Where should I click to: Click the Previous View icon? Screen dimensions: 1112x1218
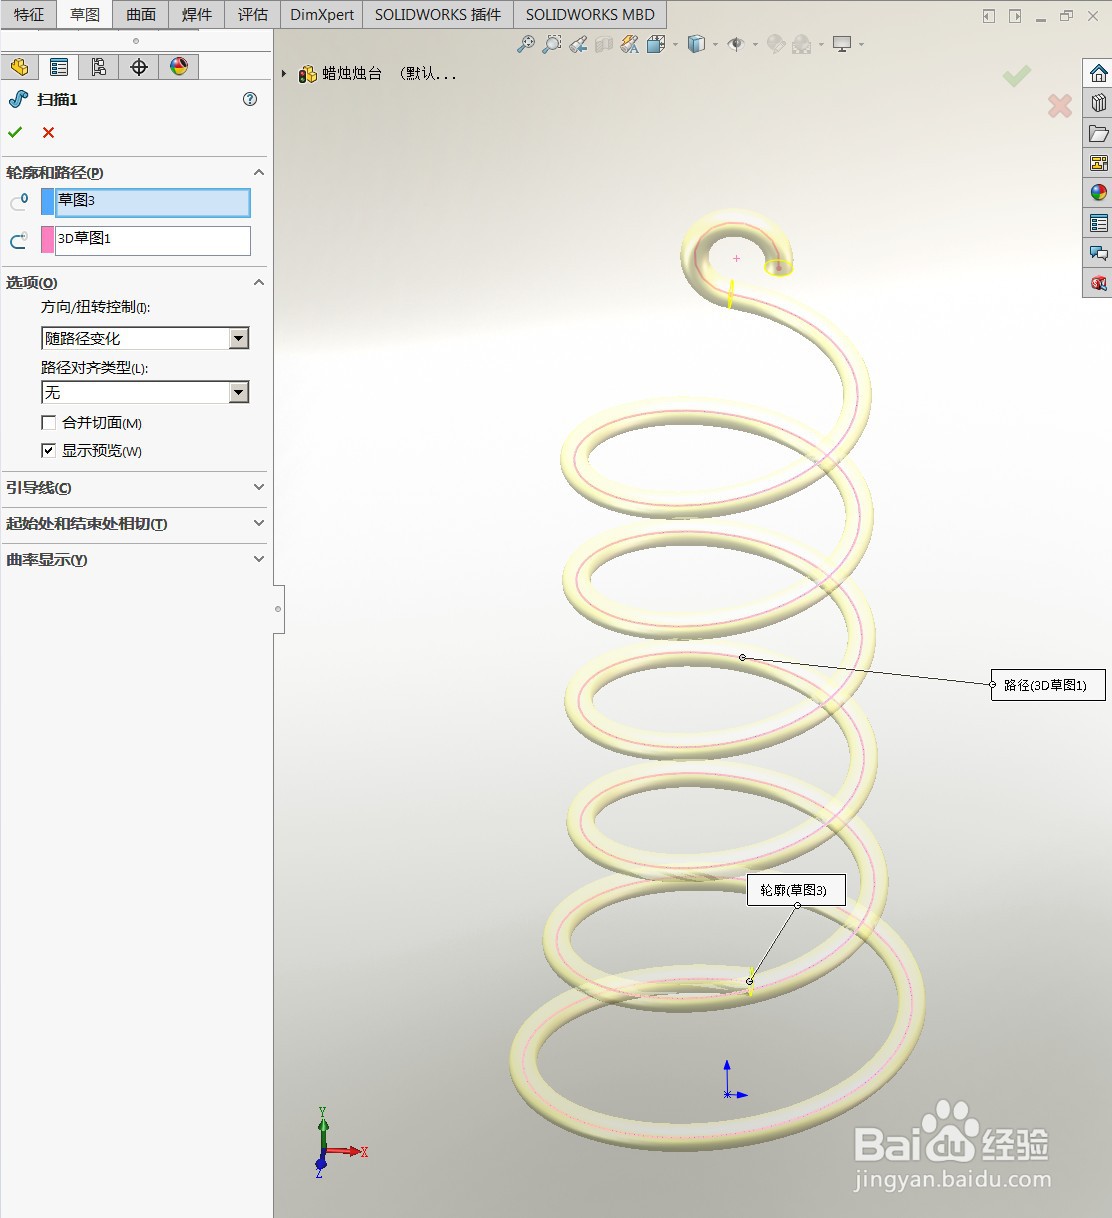578,44
